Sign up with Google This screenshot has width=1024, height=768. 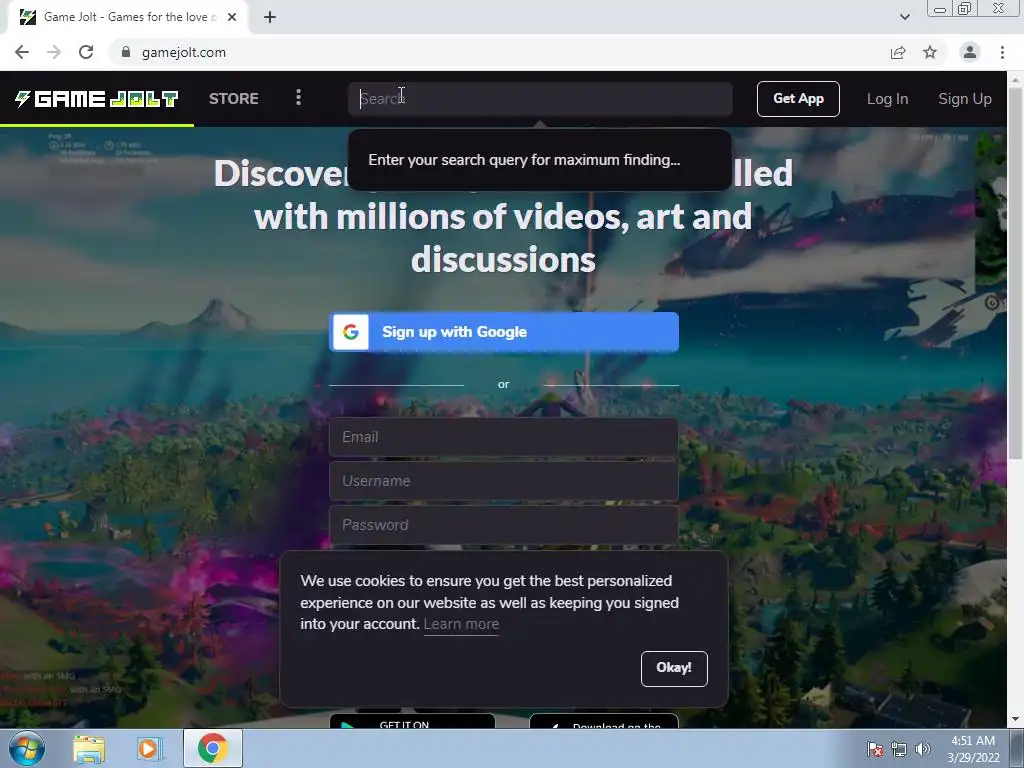click(504, 332)
